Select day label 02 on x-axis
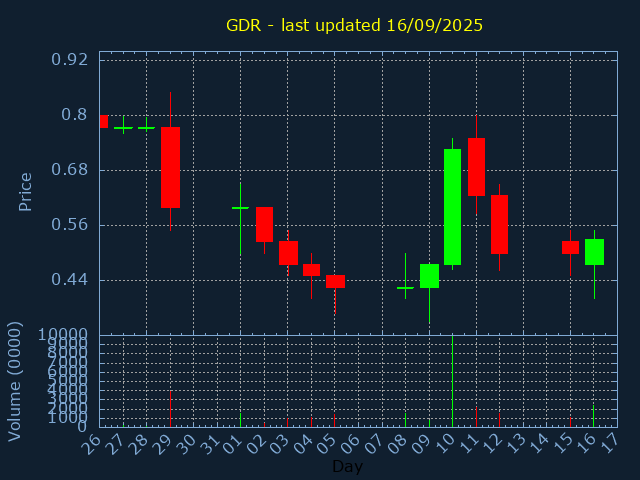 coord(256,444)
